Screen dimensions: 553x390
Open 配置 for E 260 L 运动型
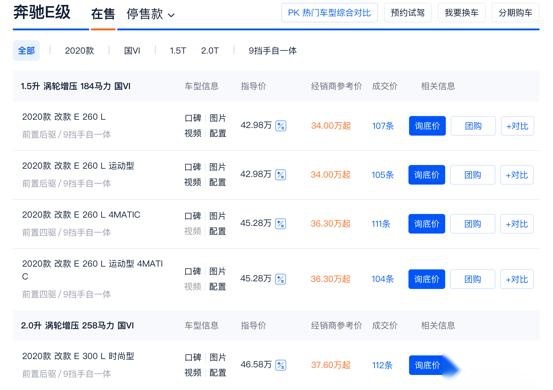pyautogui.click(x=217, y=182)
